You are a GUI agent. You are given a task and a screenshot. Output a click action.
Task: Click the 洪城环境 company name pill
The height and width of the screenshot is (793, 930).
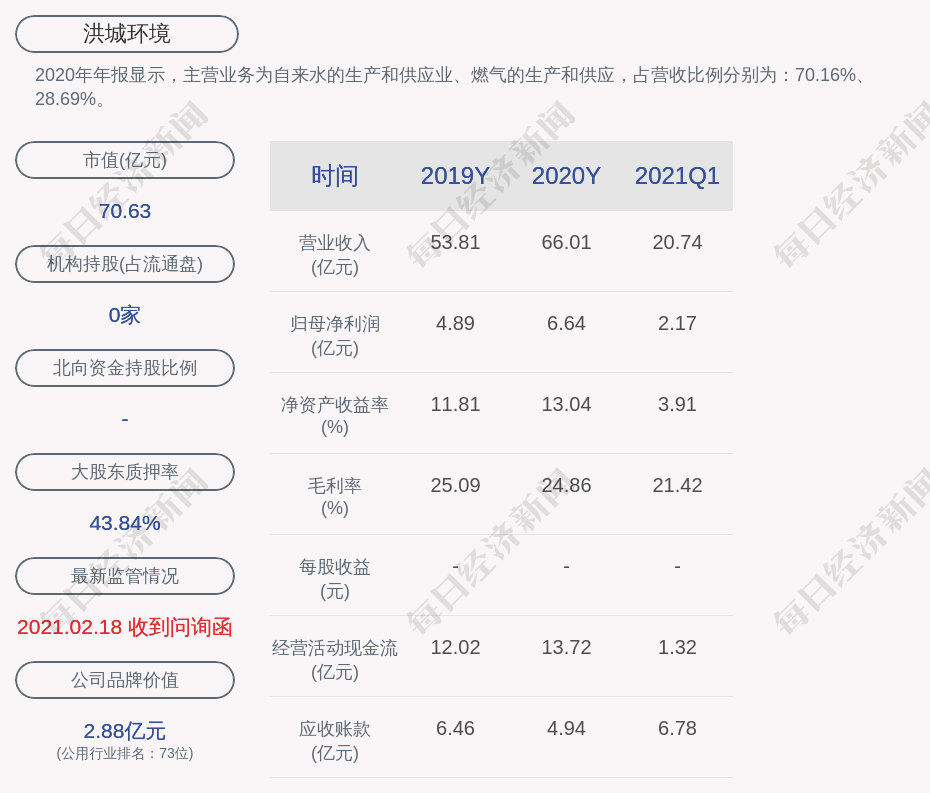coord(126,34)
